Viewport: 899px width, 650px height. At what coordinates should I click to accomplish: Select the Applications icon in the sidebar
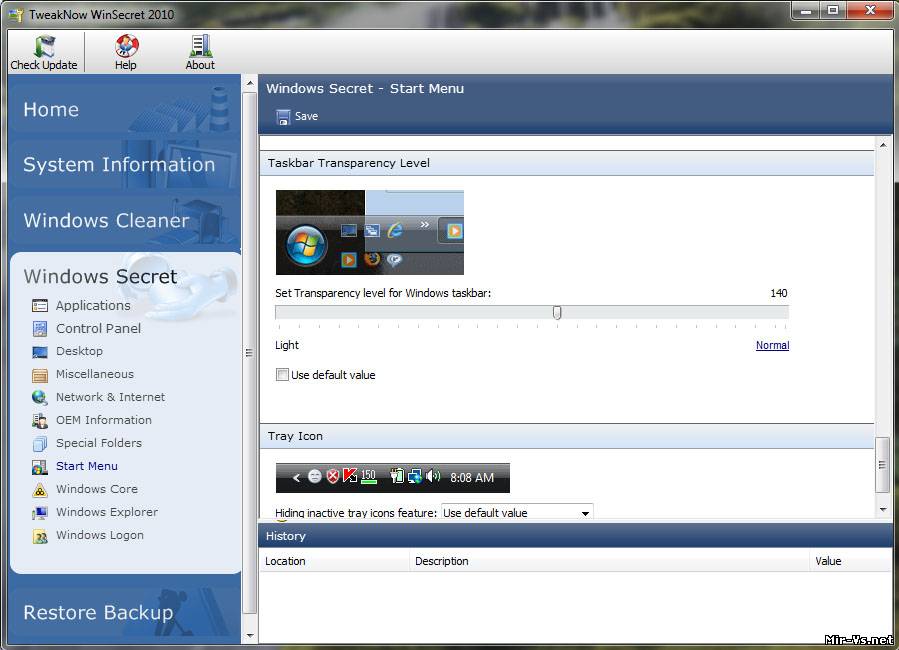pos(40,306)
